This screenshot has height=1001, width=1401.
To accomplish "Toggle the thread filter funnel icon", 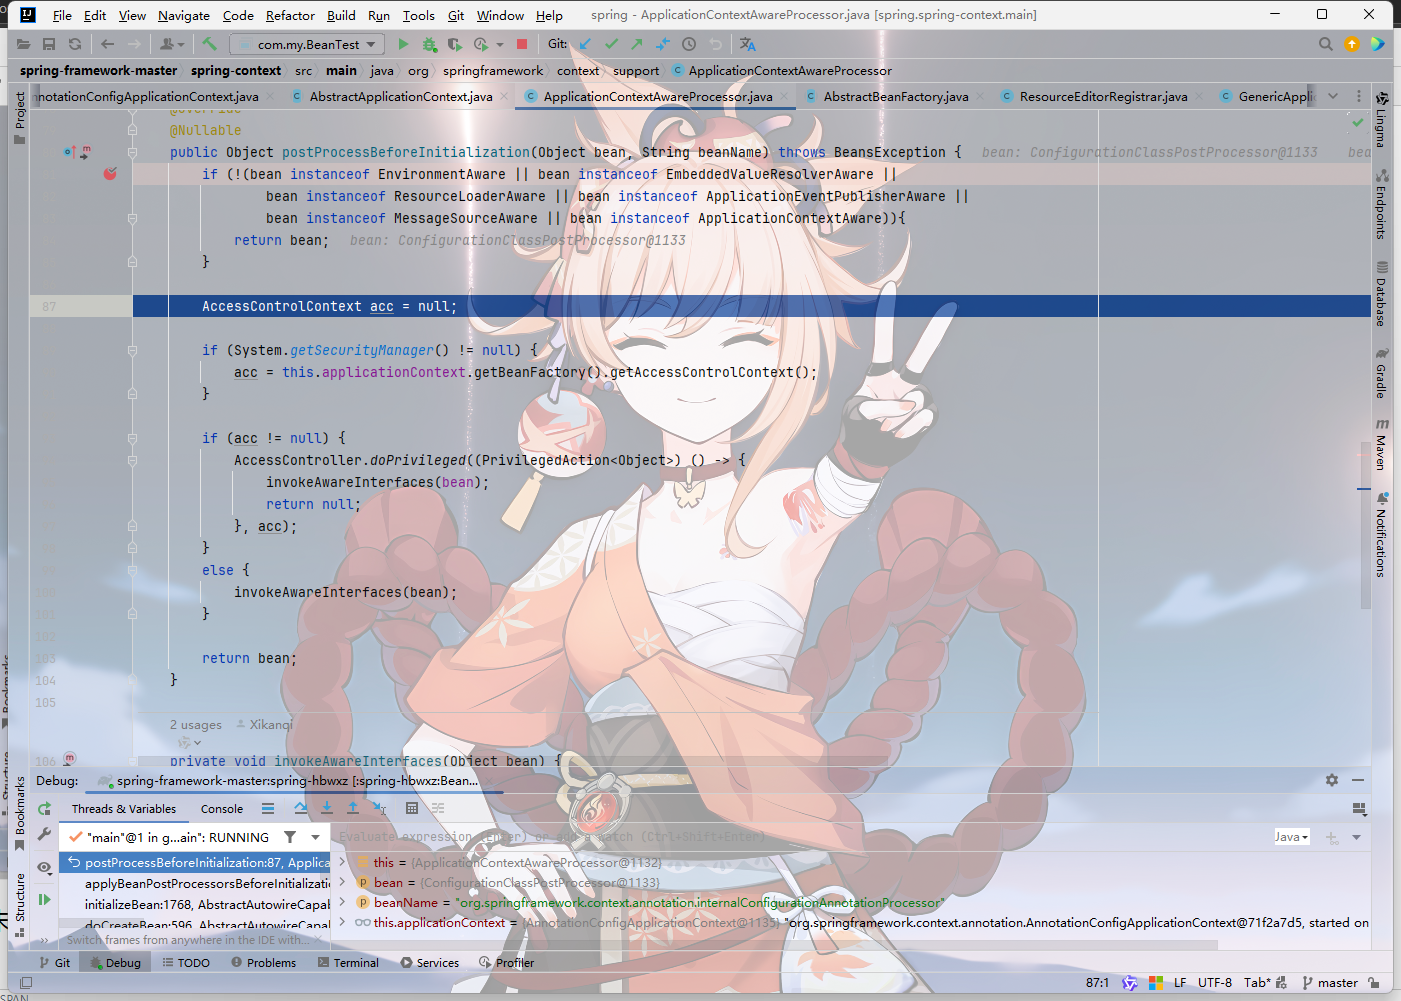I will (x=290, y=837).
